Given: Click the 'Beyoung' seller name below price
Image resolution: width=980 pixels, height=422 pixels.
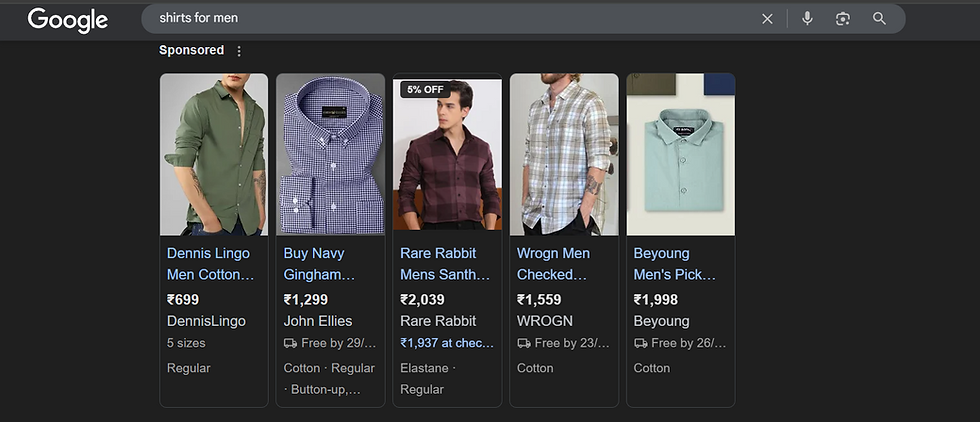Looking at the screenshot, I should pos(662,321).
